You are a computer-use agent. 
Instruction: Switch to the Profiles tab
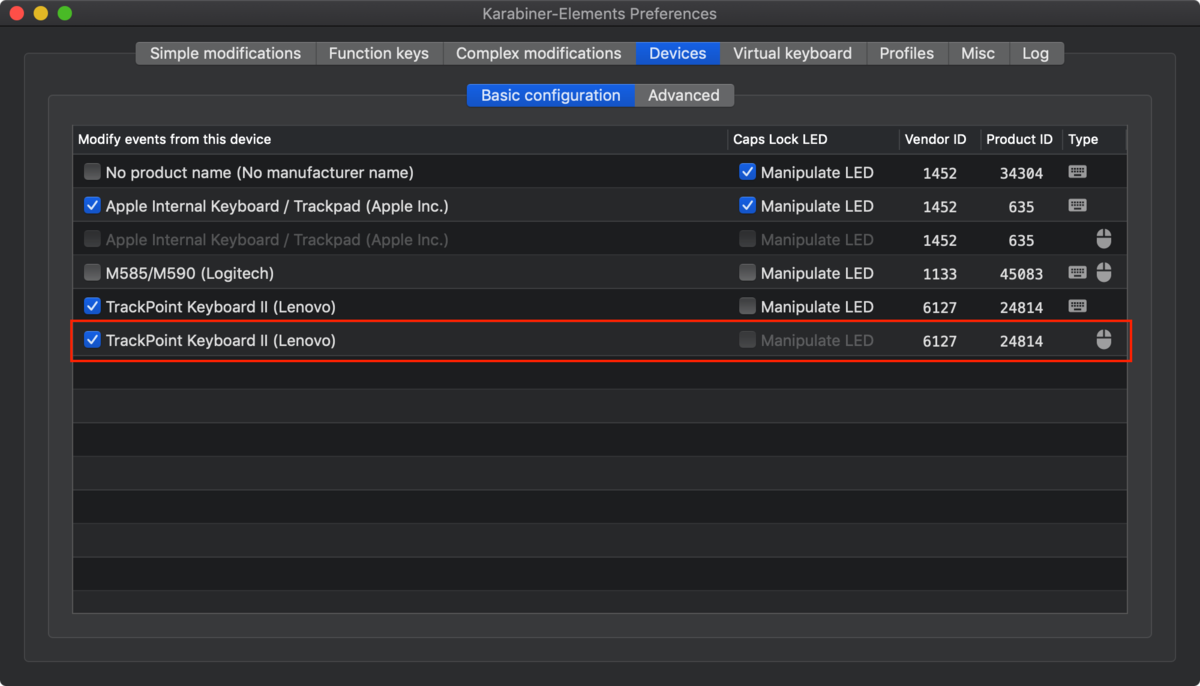[907, 53]
